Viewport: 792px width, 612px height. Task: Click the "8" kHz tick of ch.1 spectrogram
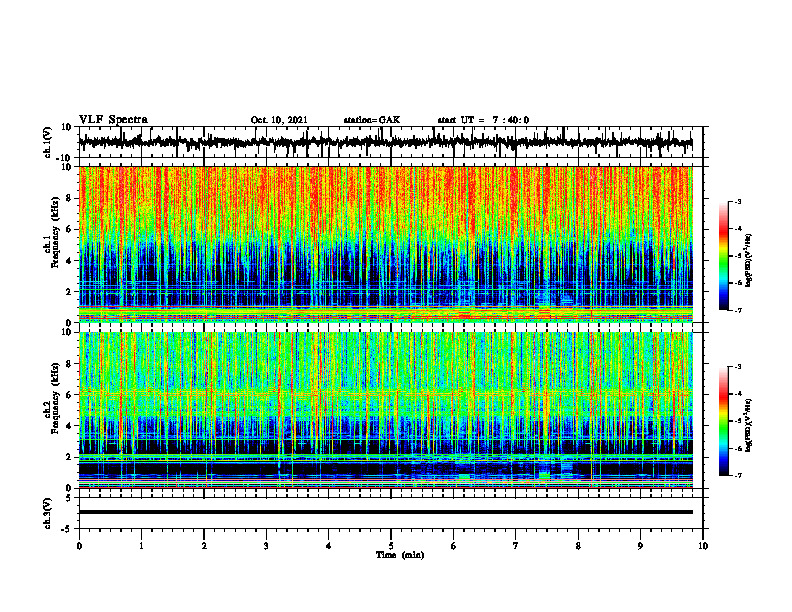[70, 198]
